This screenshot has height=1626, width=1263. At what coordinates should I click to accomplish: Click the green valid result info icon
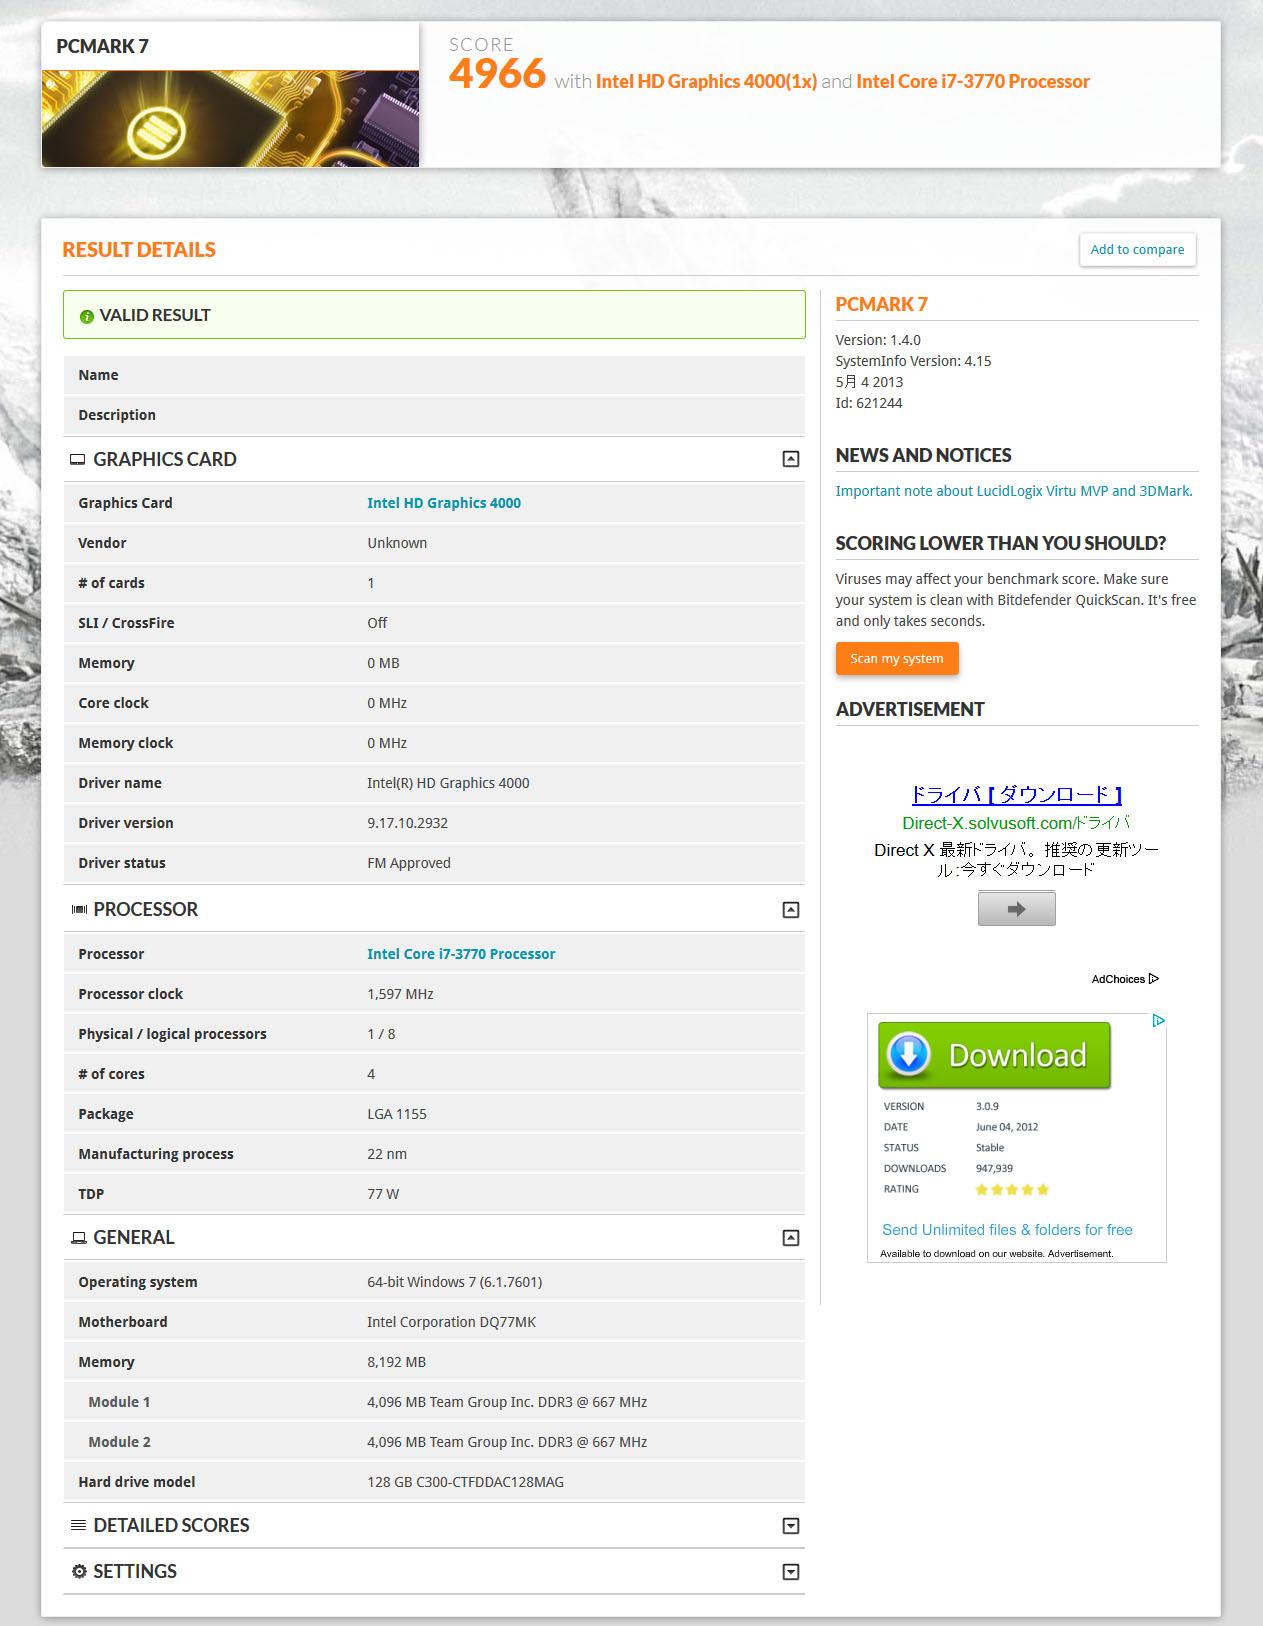click(x=87, y=316)
